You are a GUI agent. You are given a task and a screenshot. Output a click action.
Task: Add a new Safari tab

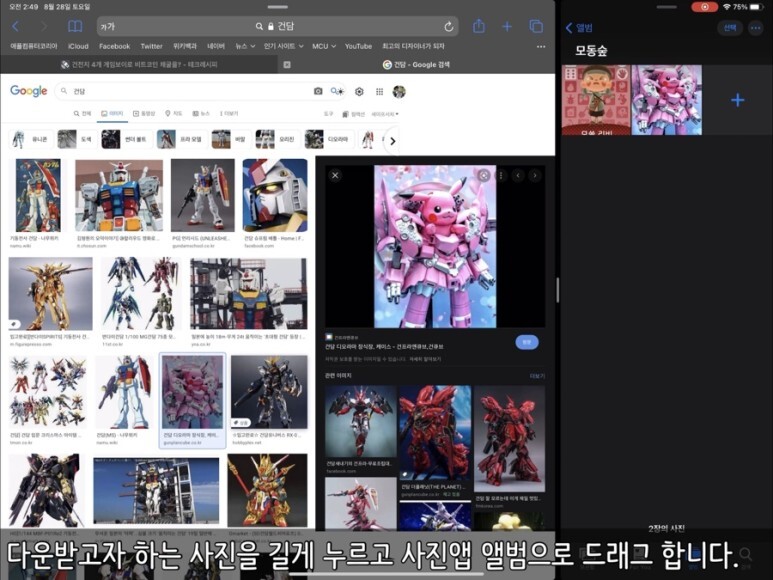tap(507, 27)
